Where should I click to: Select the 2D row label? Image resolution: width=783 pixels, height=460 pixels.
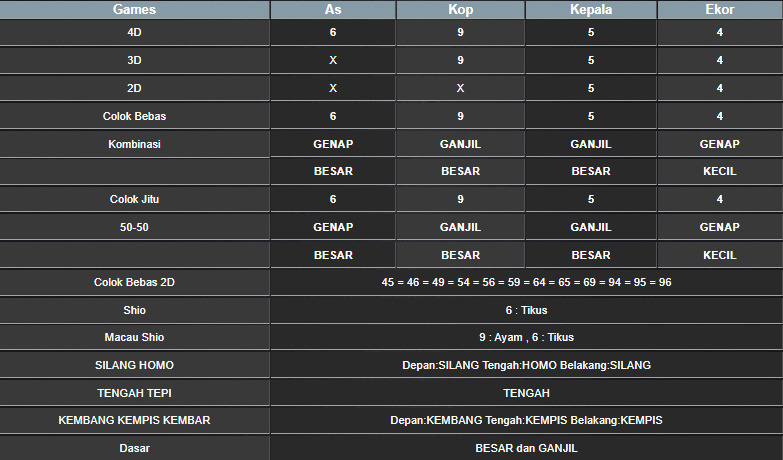coord(134,88)
